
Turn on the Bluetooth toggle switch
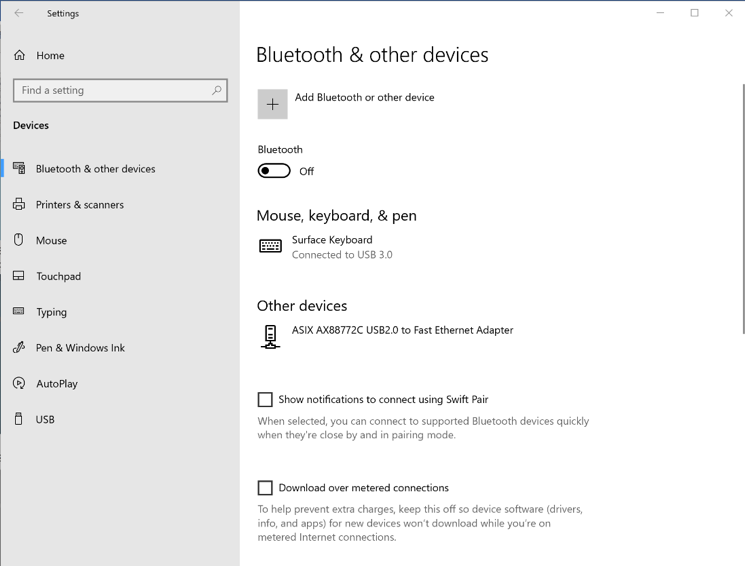(274, 171)
